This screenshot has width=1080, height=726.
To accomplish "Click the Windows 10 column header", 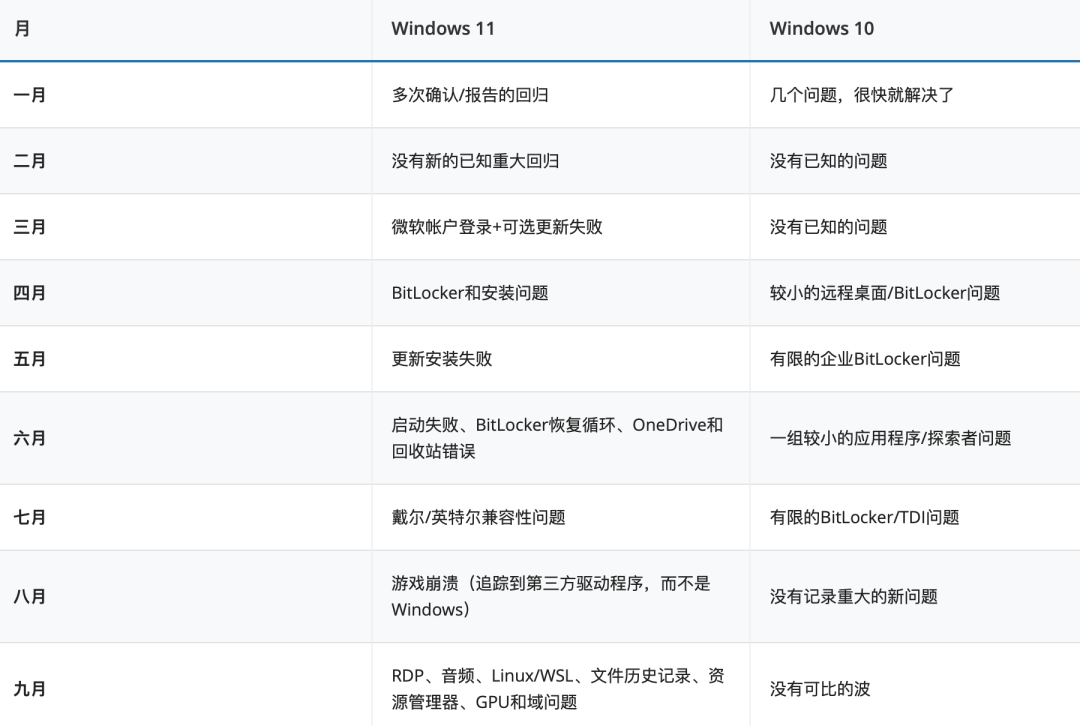I will tap(822, 29).
